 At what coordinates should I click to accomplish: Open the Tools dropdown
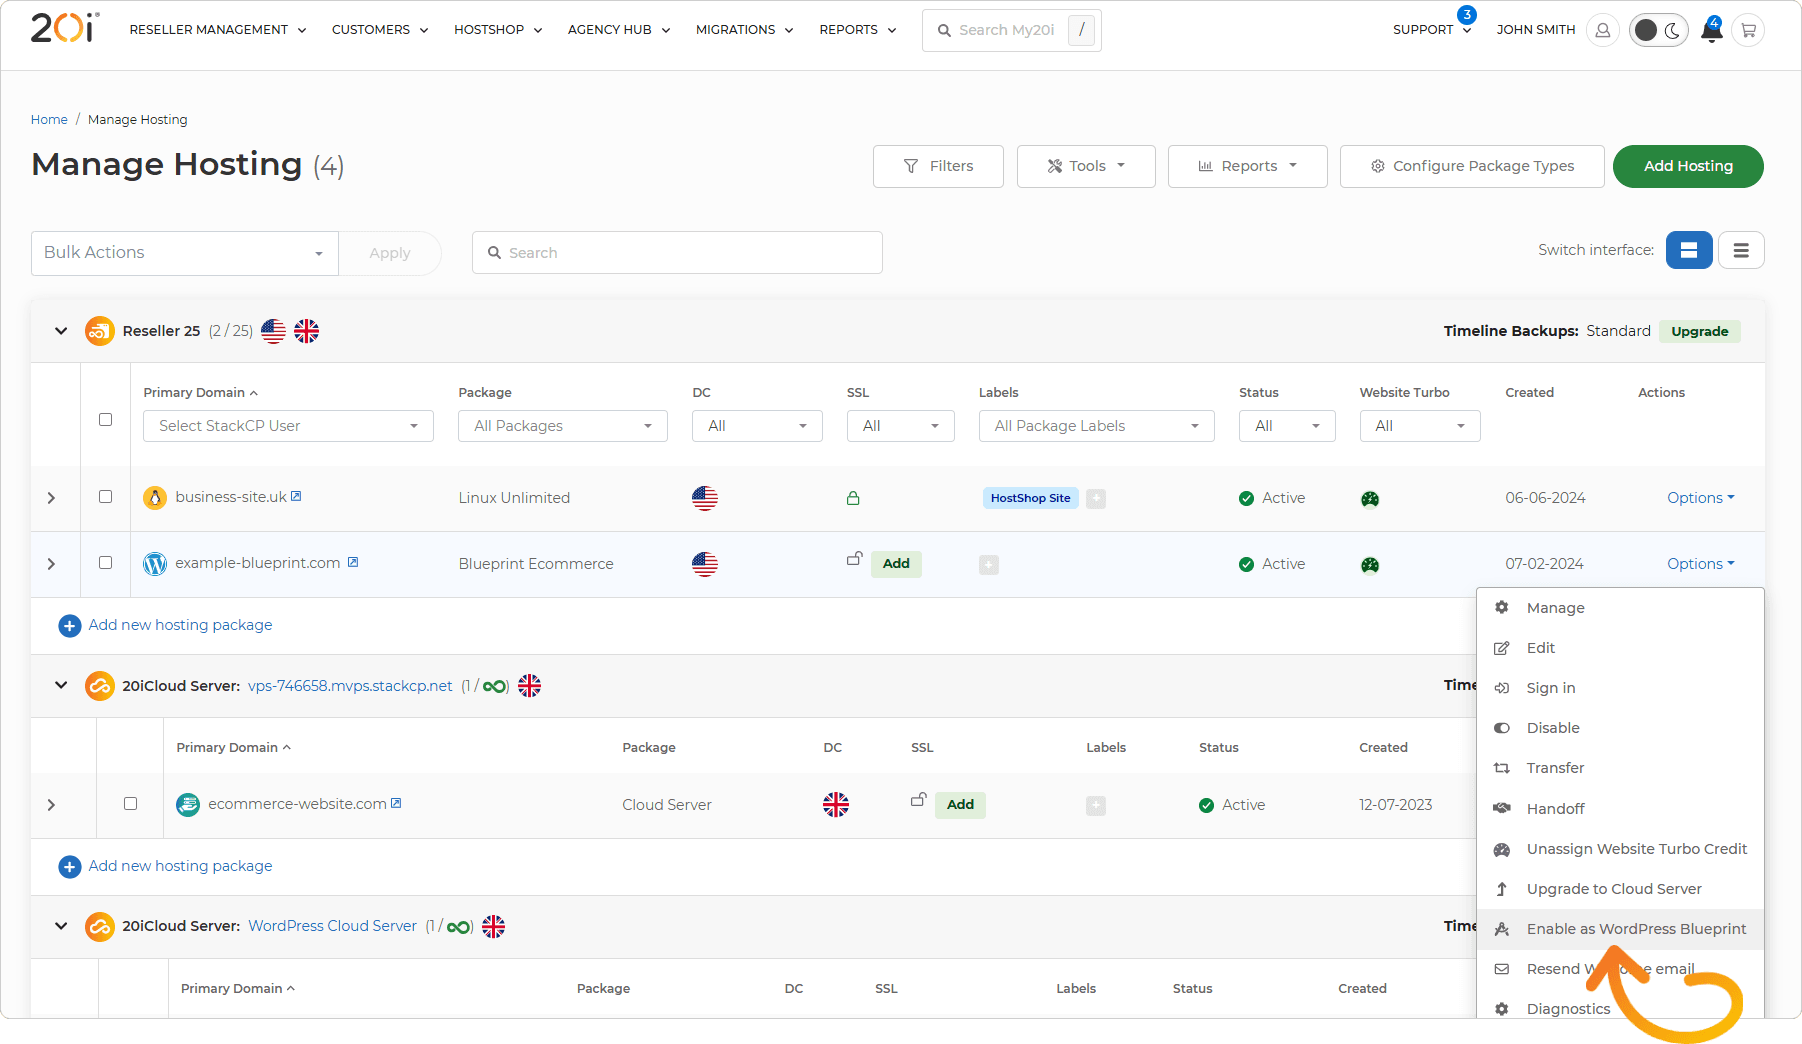[1086, 166]
